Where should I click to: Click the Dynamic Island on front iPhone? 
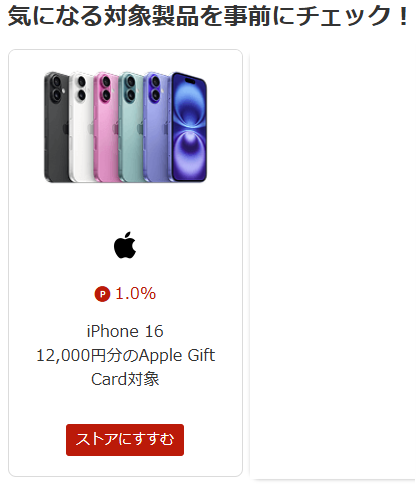coord(190,80)
